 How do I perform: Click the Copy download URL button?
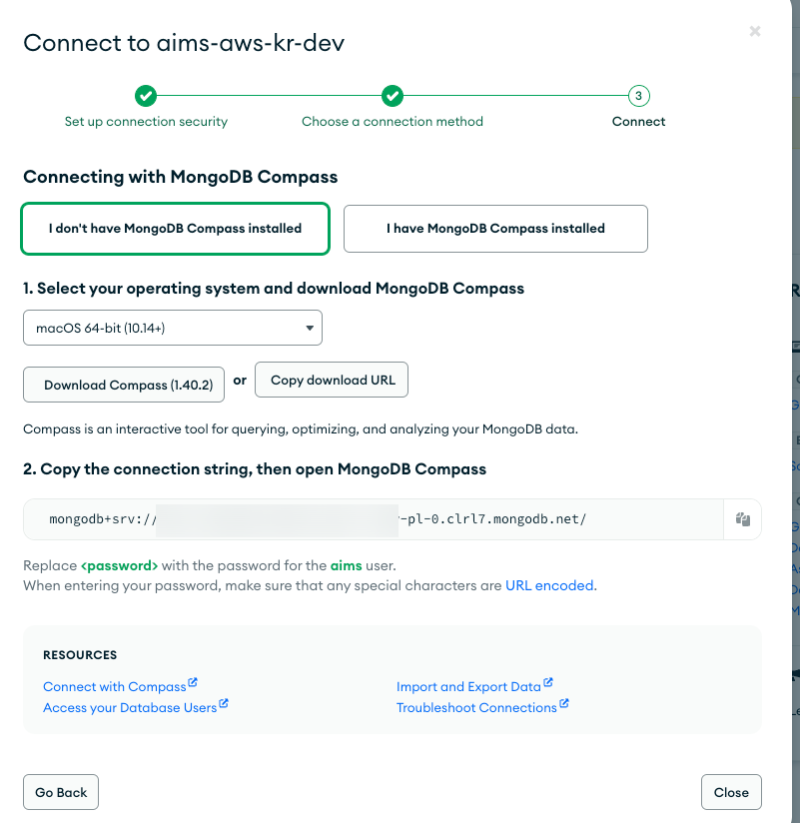point(332,380)
